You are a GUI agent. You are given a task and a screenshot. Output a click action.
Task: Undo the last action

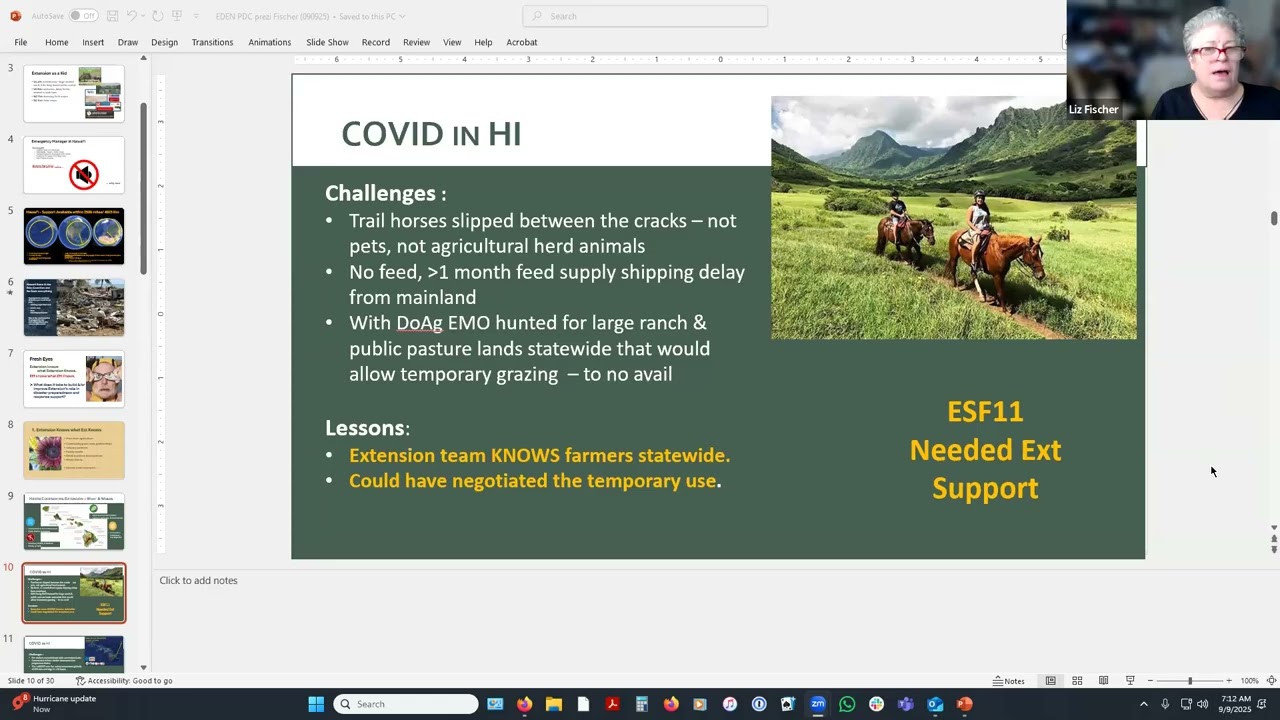pos(130,16)
